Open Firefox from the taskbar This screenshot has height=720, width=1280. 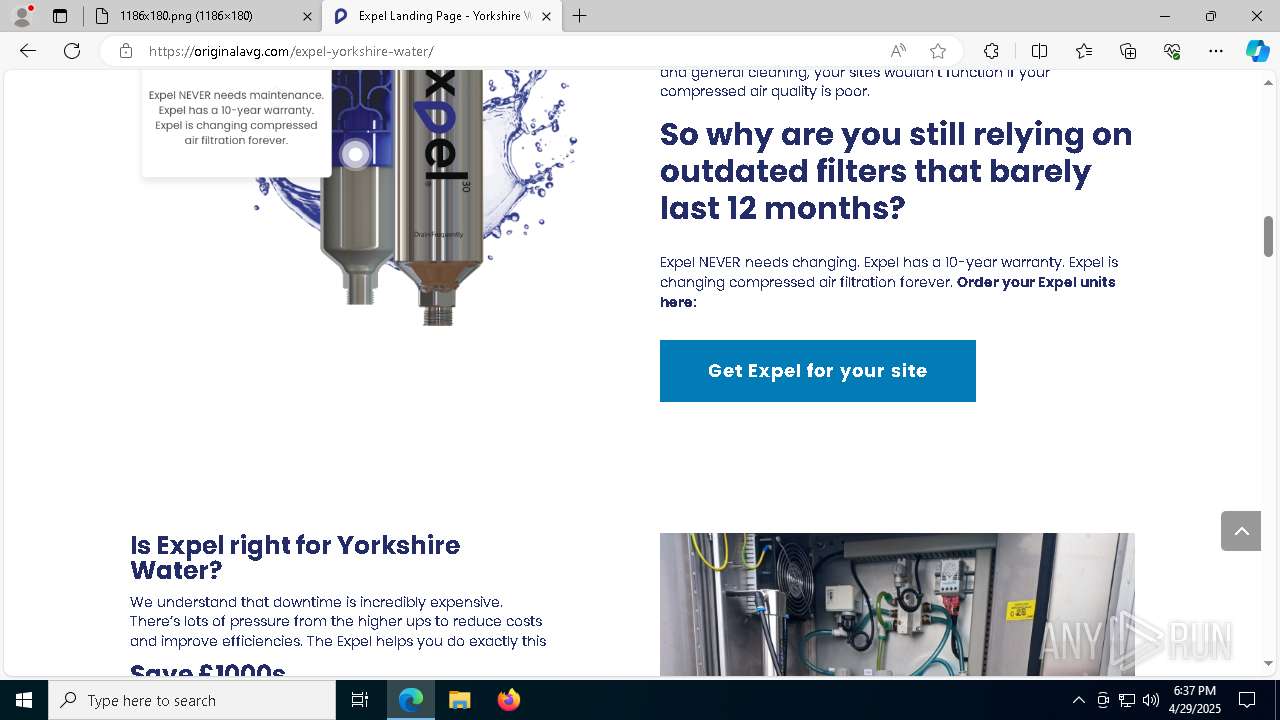[x=509, y=700]
